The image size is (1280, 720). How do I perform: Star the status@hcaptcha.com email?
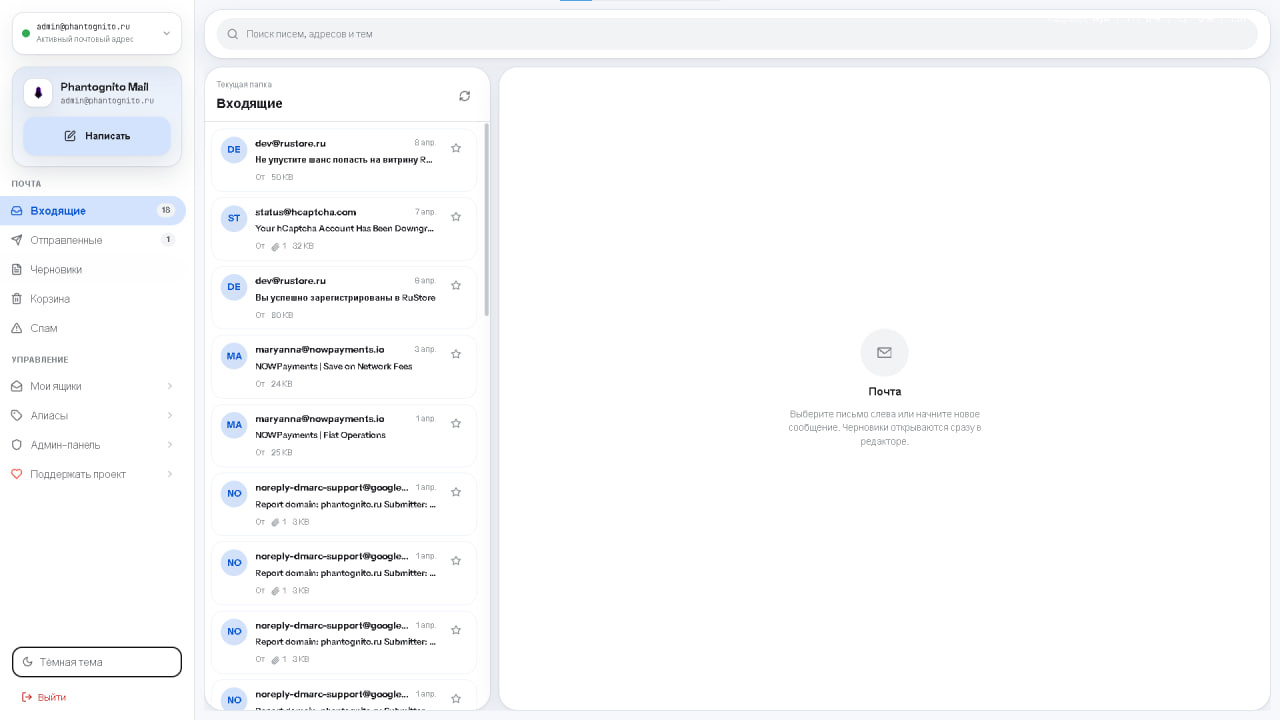tap(456, 217)
